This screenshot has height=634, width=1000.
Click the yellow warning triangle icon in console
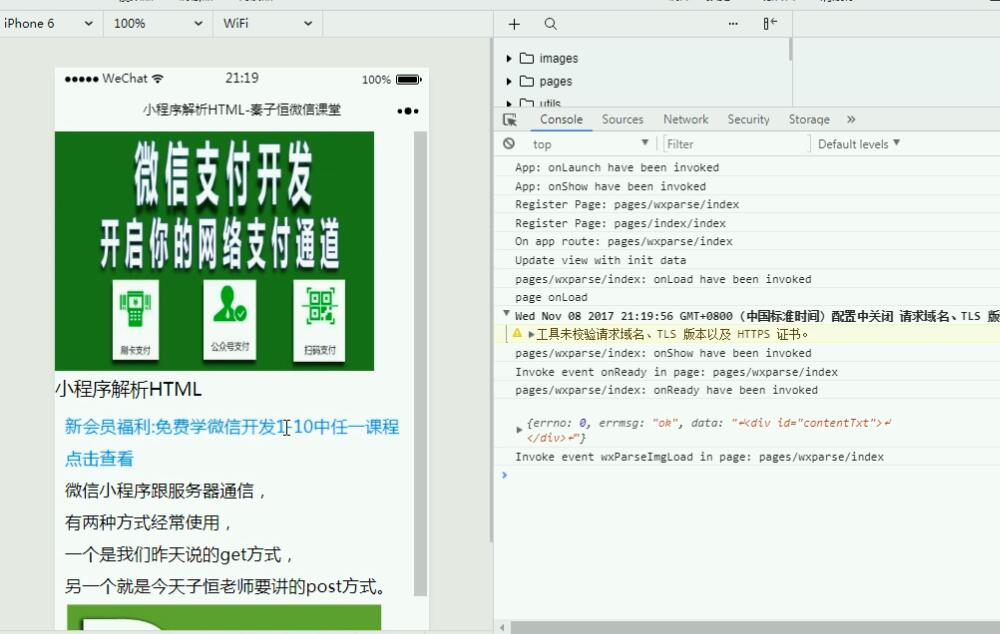[517, 334]
